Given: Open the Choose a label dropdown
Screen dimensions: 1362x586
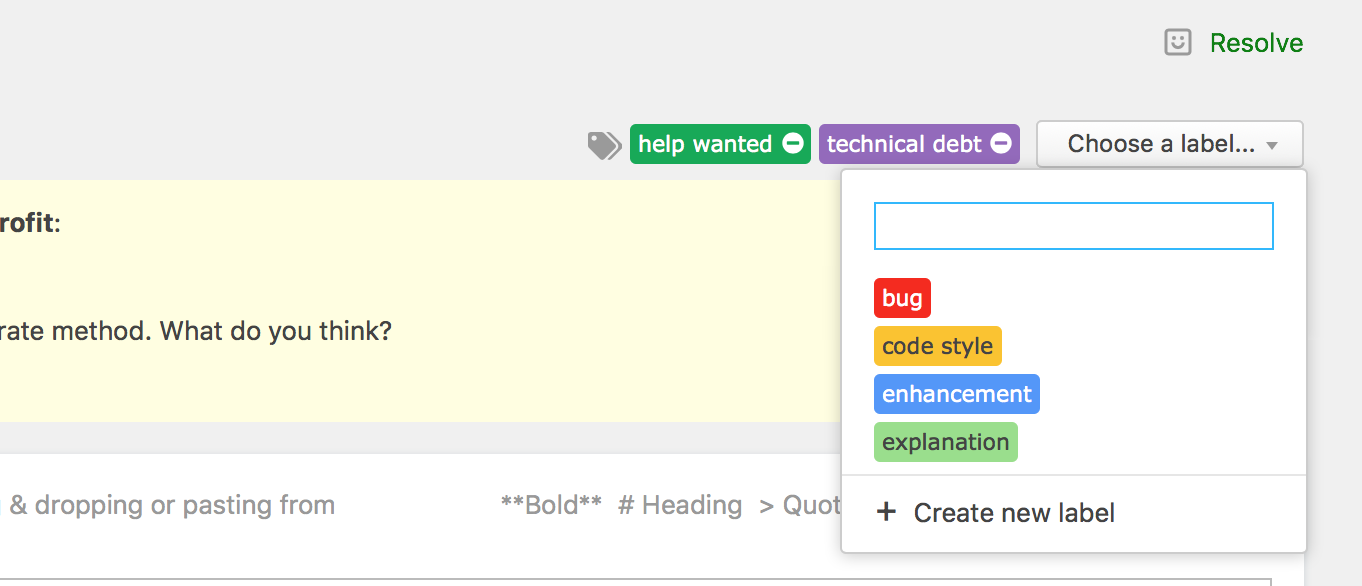Looking at the screenshot, I should point(1170,144).
